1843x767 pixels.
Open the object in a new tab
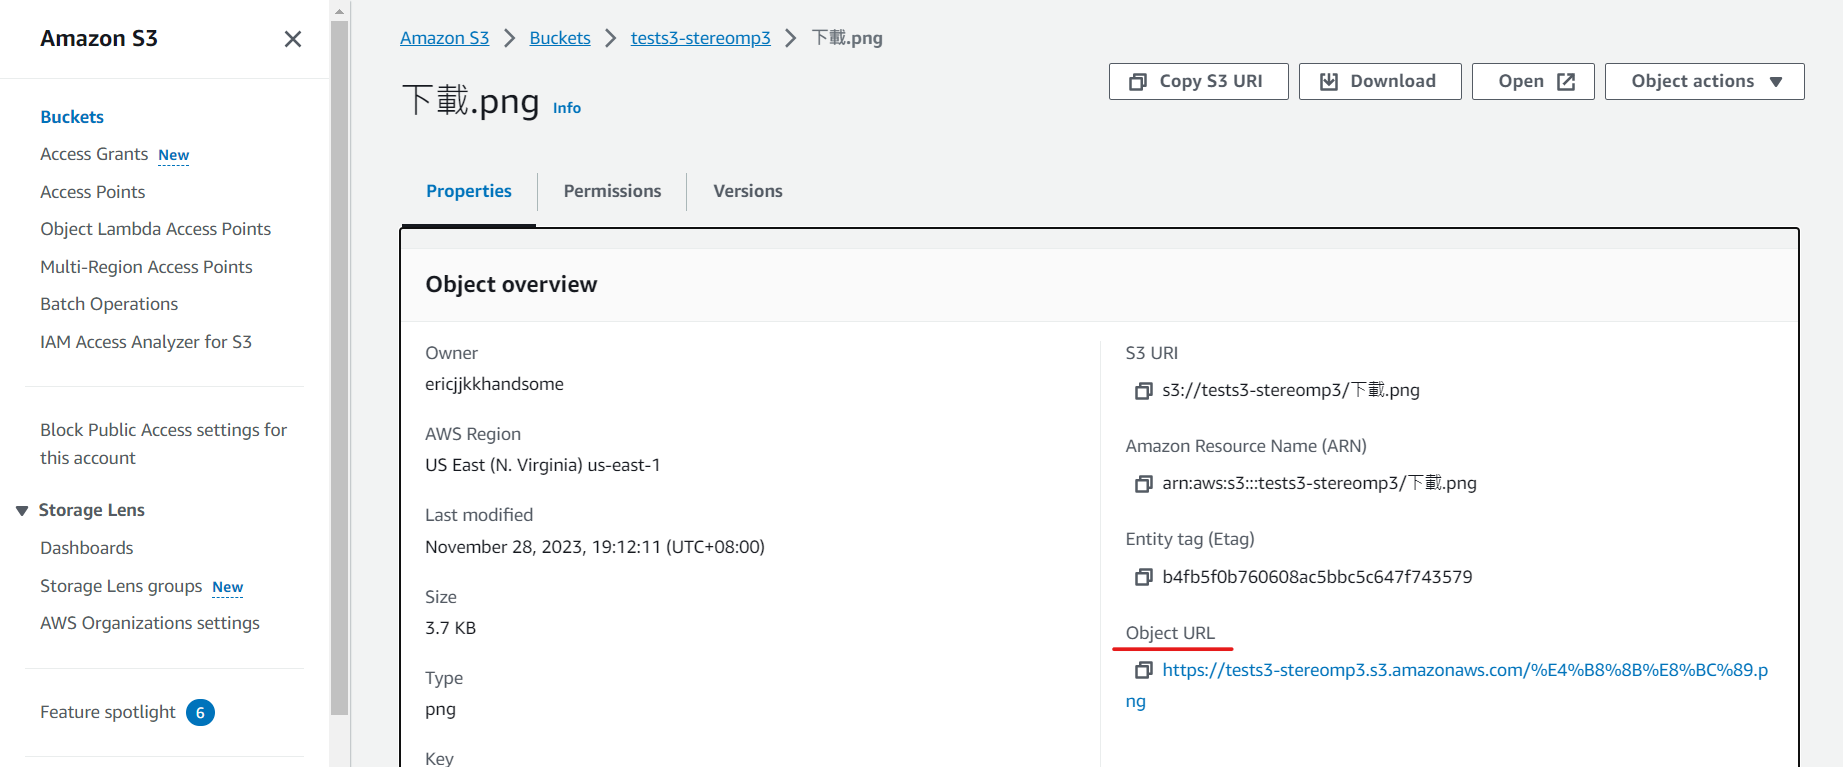[1533, 81]
